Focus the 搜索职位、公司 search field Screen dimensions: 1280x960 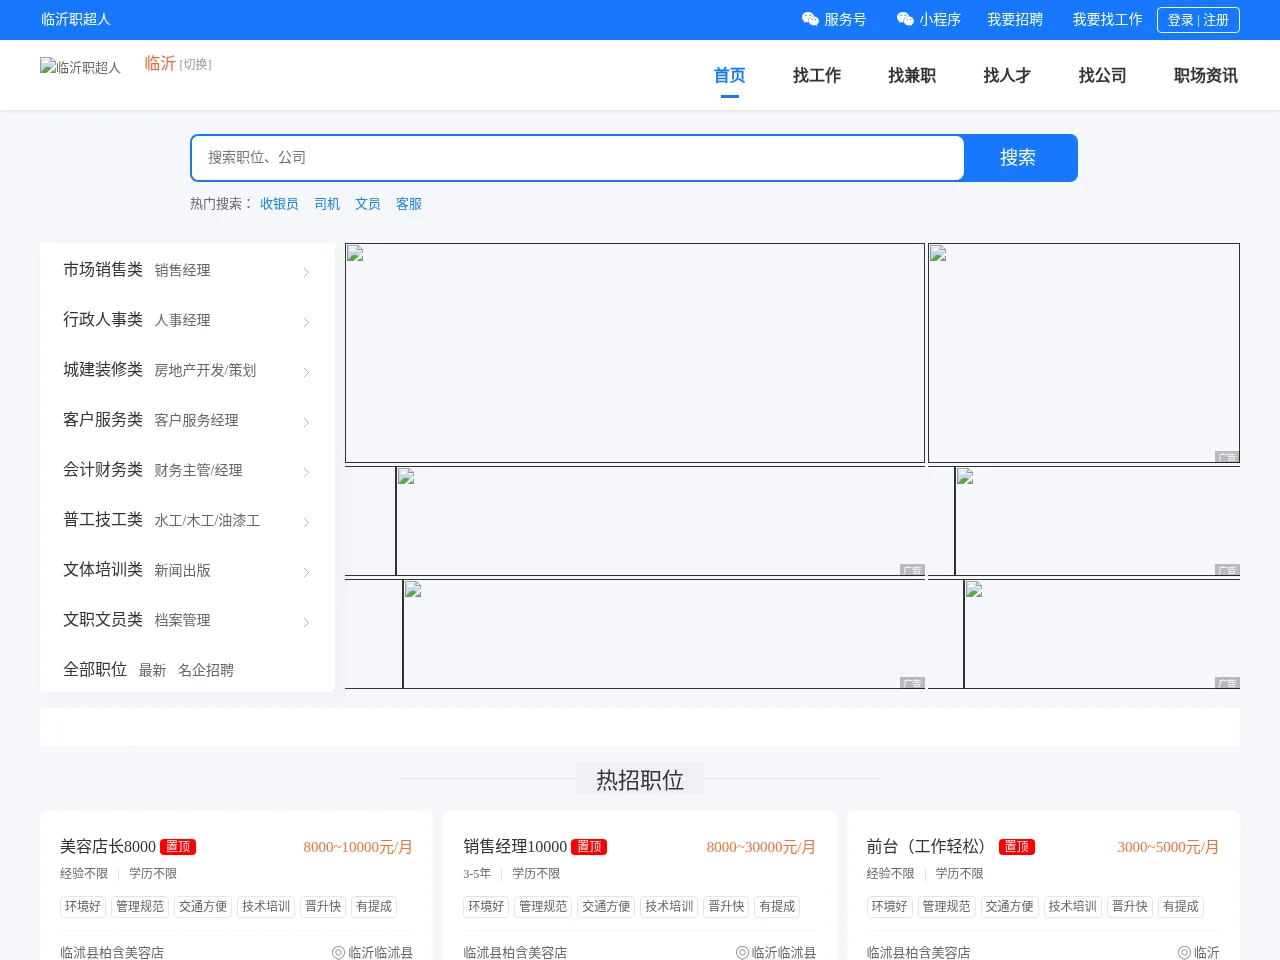(x=578, y=158)
